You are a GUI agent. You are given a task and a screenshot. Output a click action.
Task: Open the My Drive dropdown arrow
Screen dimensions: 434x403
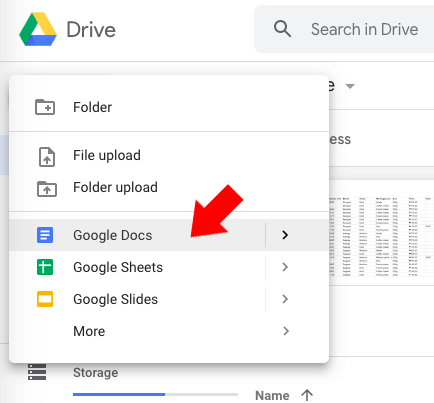click(x=350, y=86)
